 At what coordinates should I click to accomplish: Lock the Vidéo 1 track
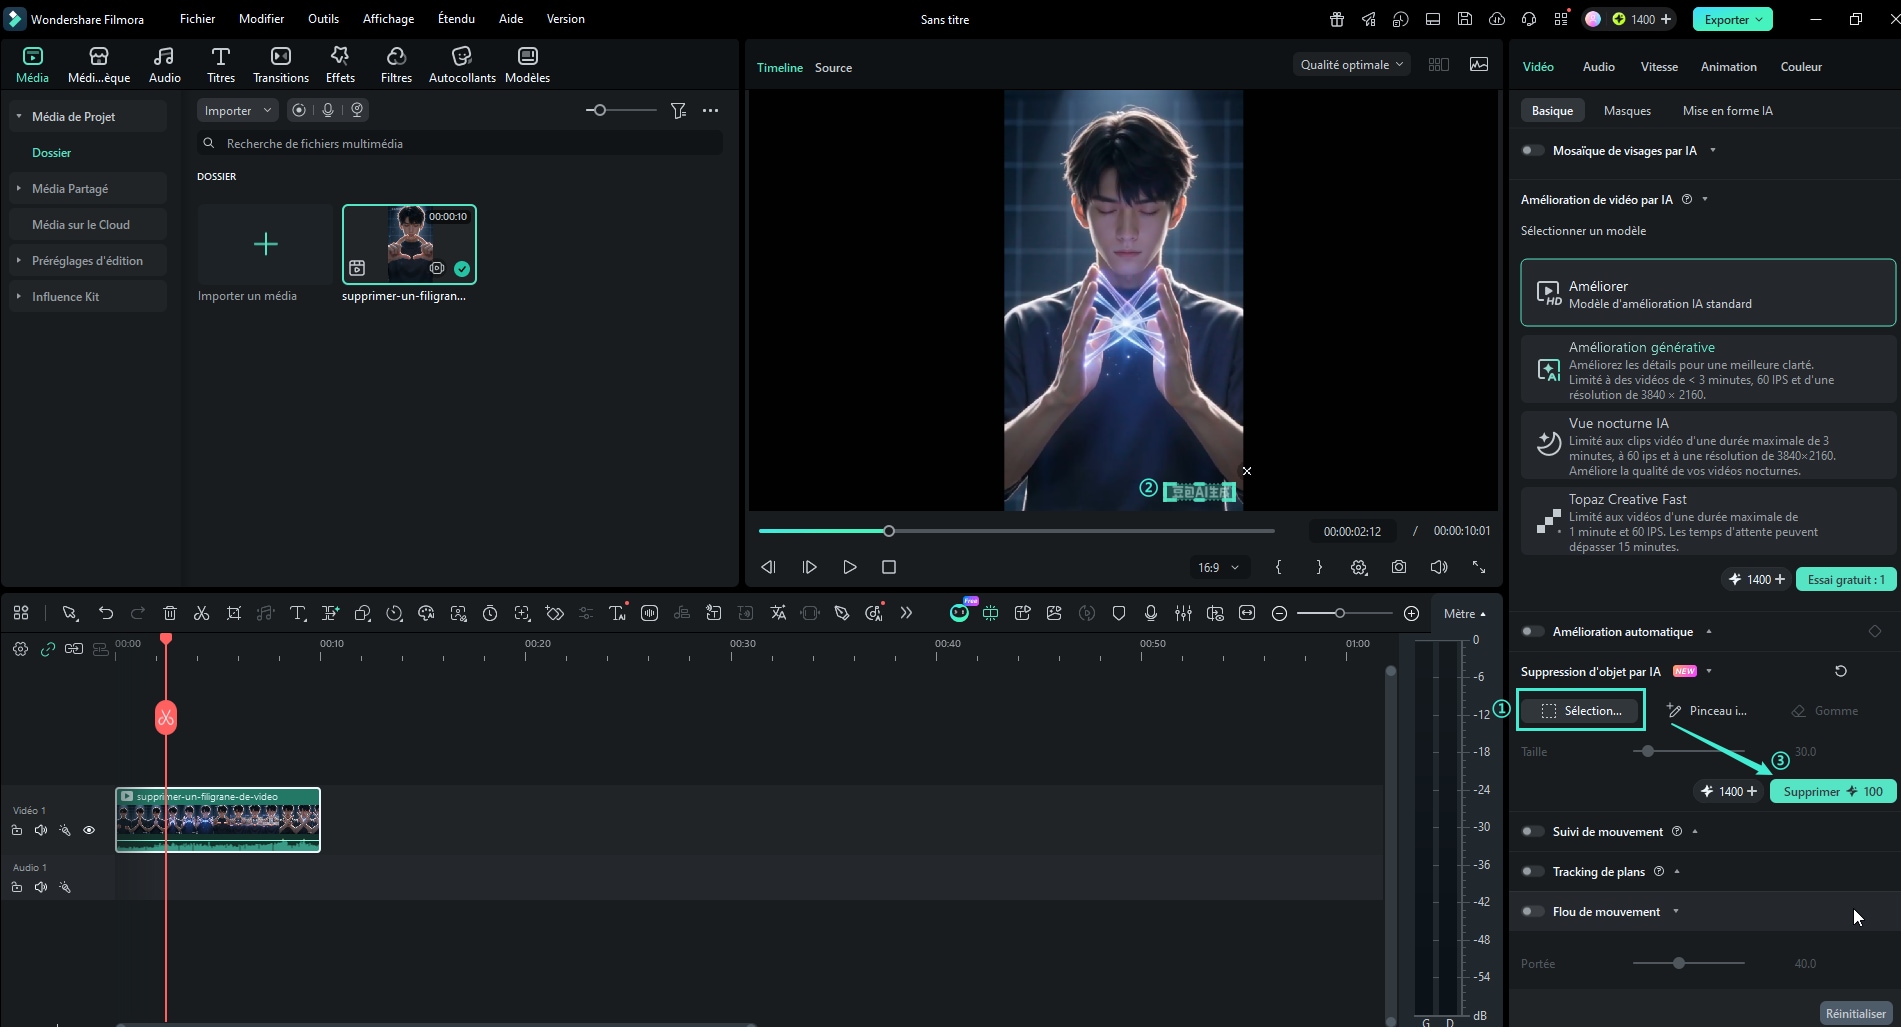[x=17, y=830]
